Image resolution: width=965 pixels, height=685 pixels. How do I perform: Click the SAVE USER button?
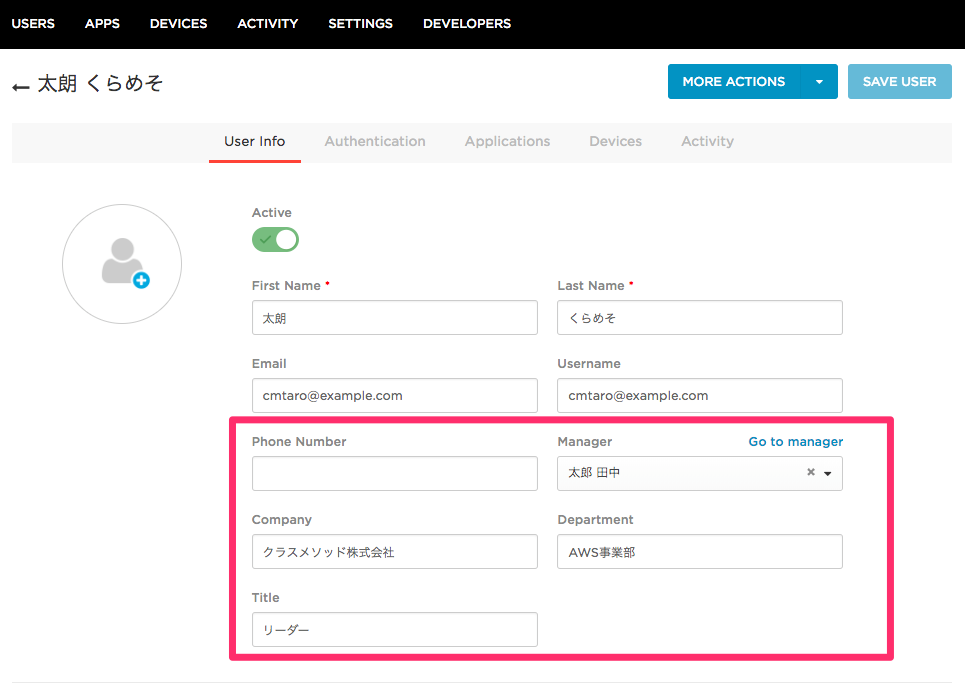[899, 81]
